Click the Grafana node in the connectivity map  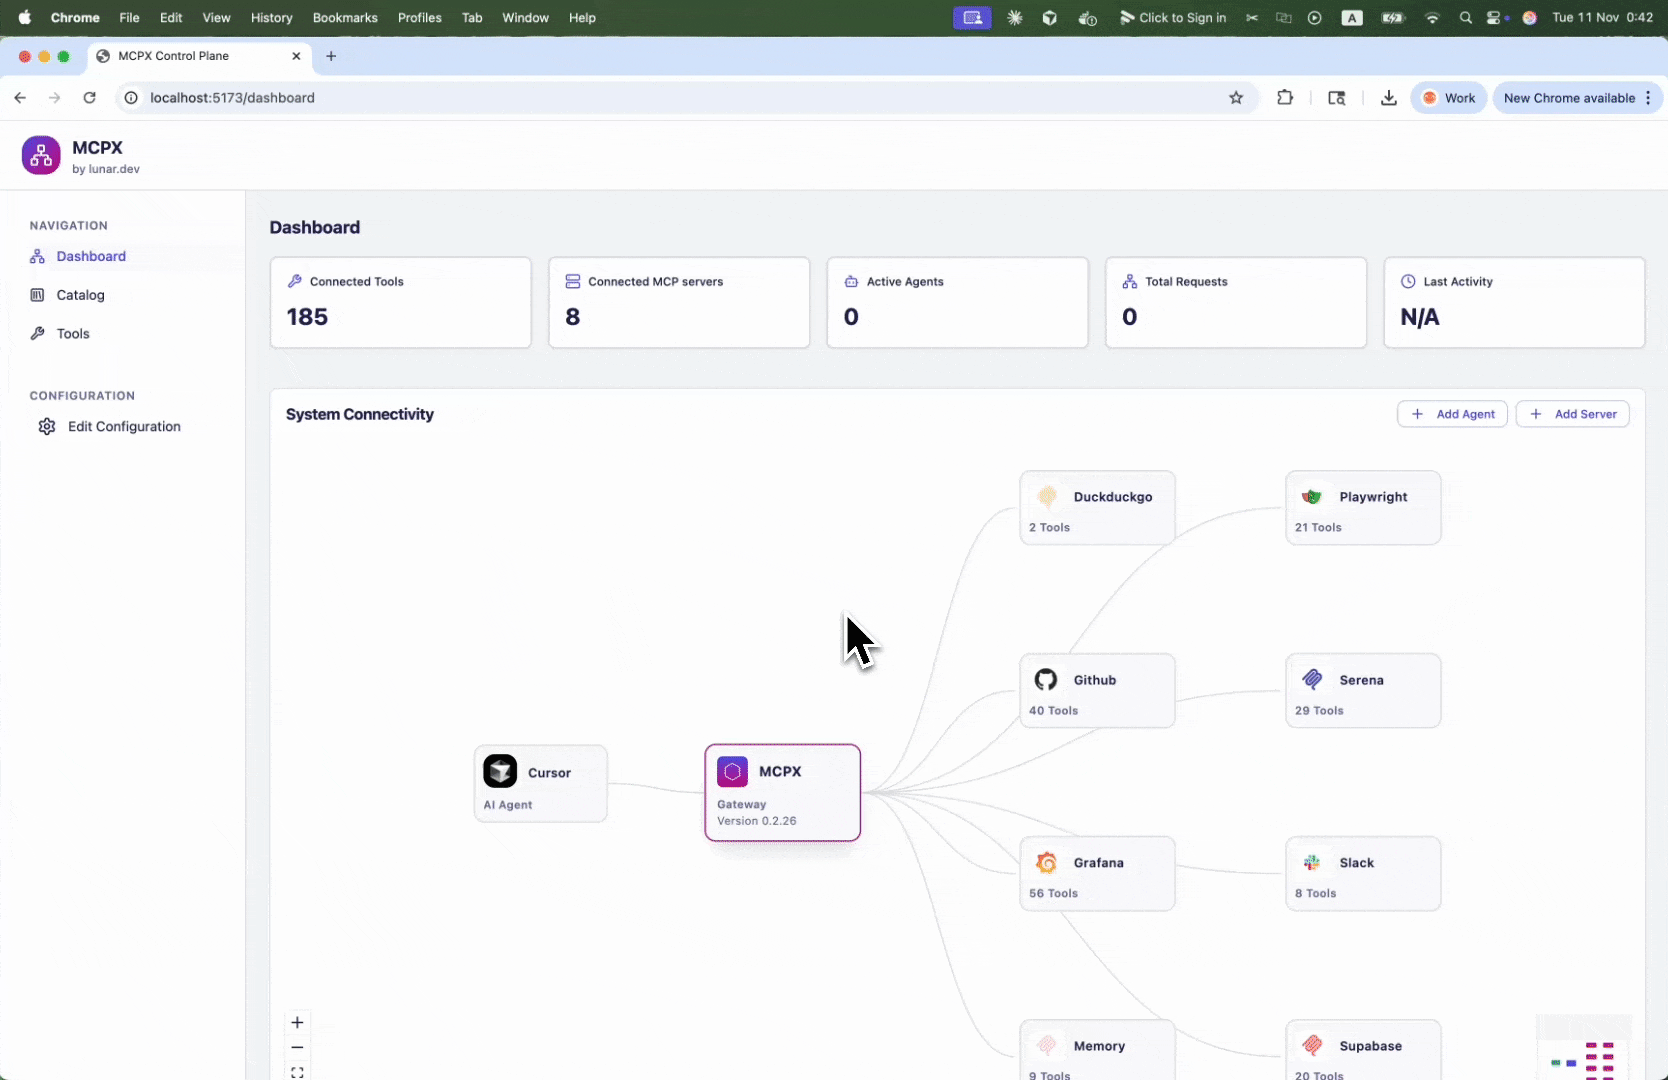coord(1097,872)
